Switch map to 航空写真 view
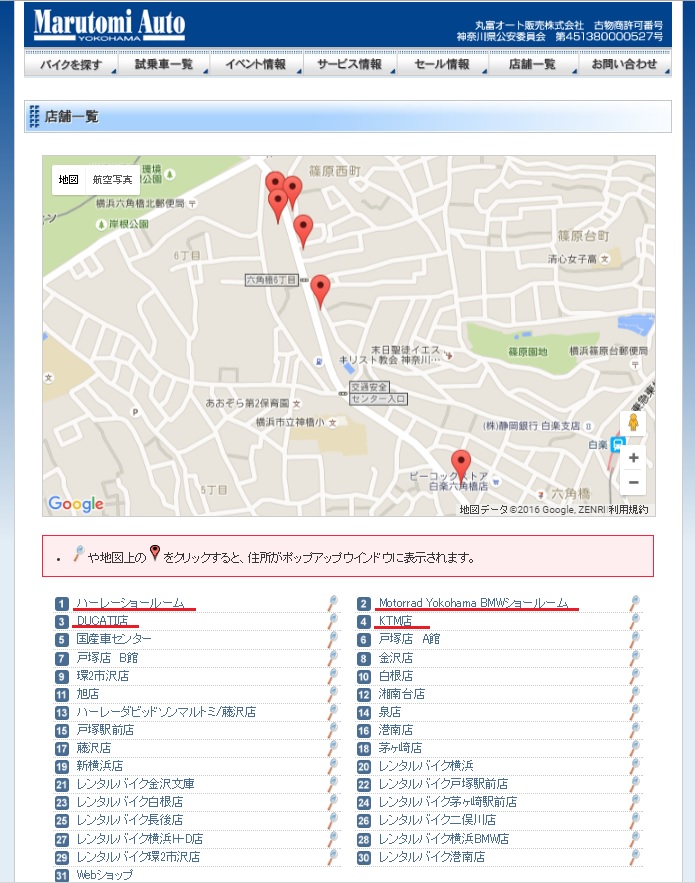Image resolution: width=695 pixels, height=883 pixels. click(x=112, y=180)
